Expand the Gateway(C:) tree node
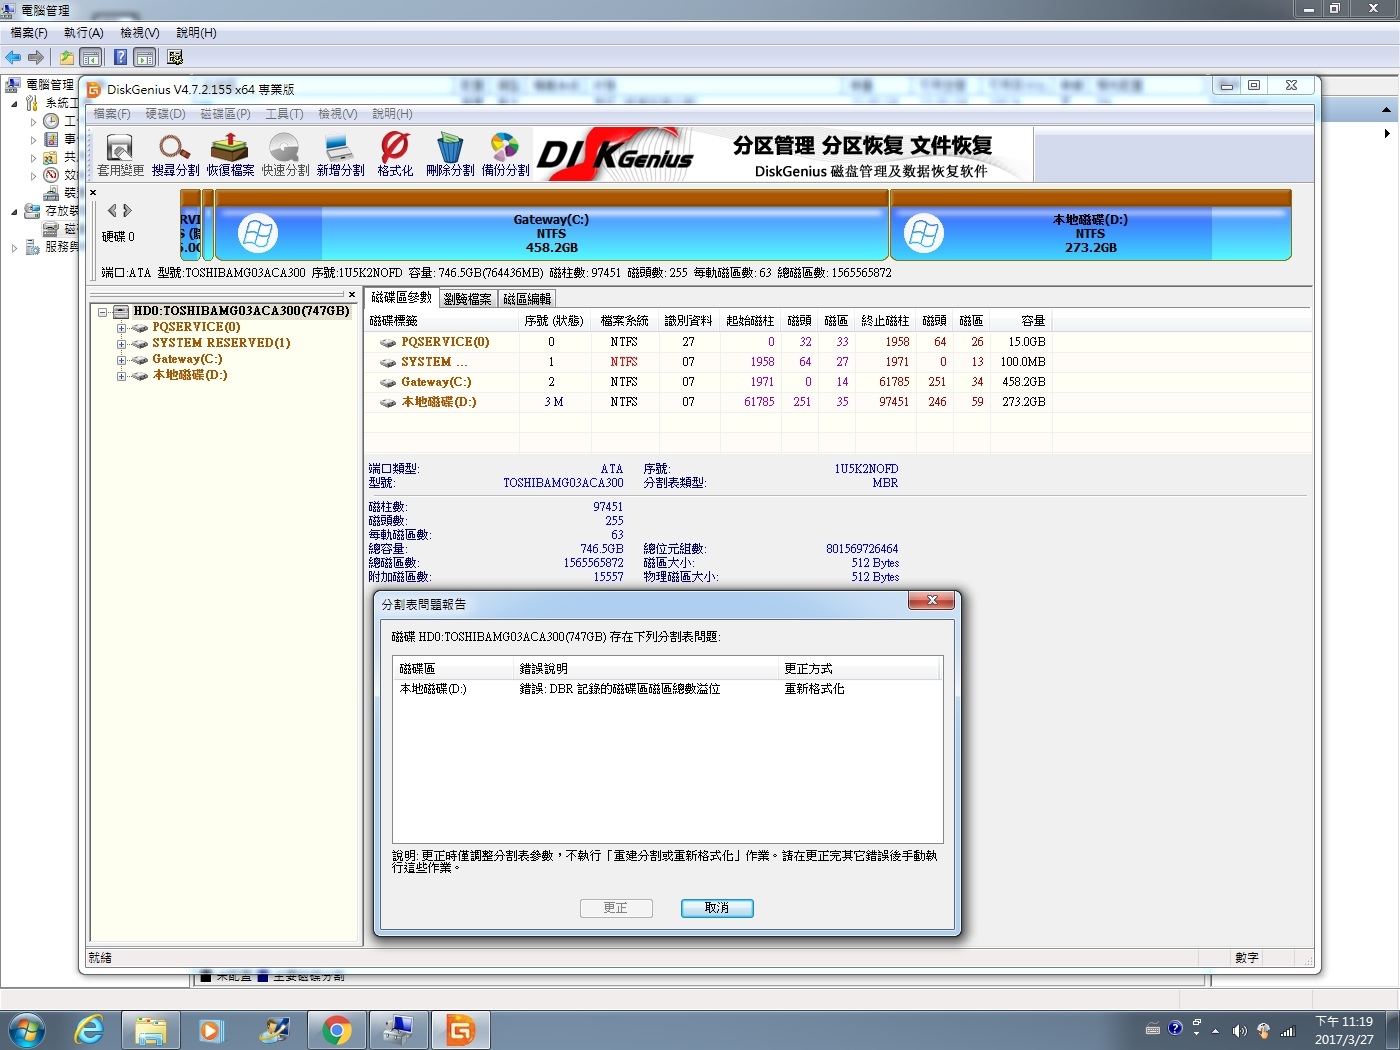Viewport: 1400px width, 1050px height. click(x=121, y=359)
